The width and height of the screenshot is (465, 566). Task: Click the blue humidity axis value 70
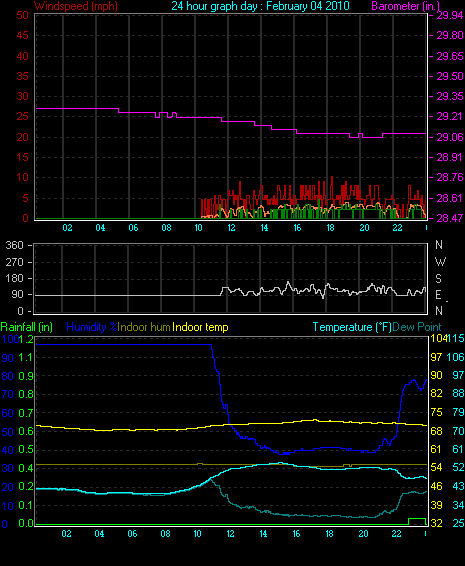8,394
